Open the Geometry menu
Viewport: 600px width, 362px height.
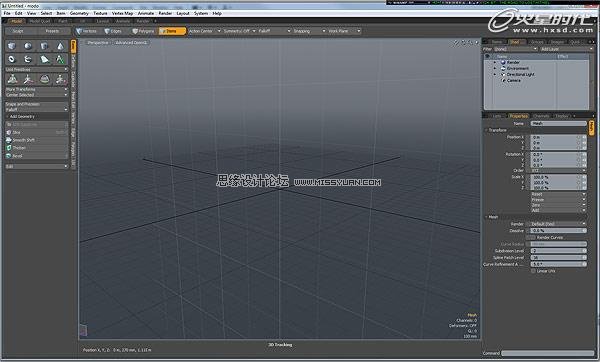(79, 13)
